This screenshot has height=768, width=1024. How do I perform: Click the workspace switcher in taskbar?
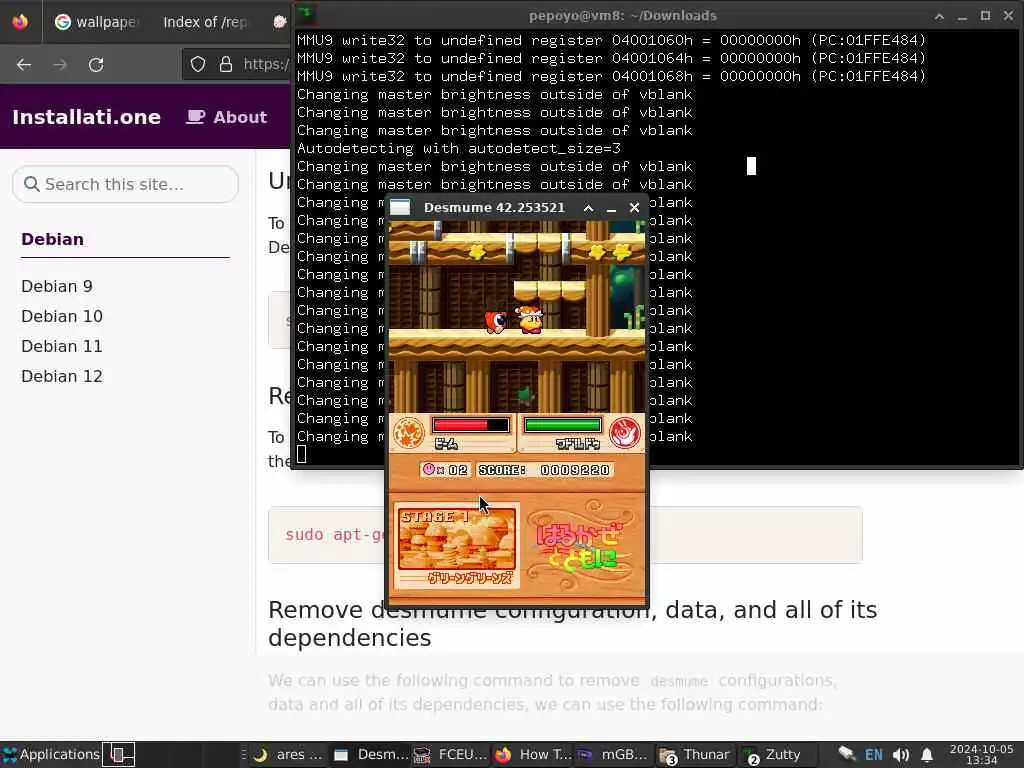coord(119,754)
